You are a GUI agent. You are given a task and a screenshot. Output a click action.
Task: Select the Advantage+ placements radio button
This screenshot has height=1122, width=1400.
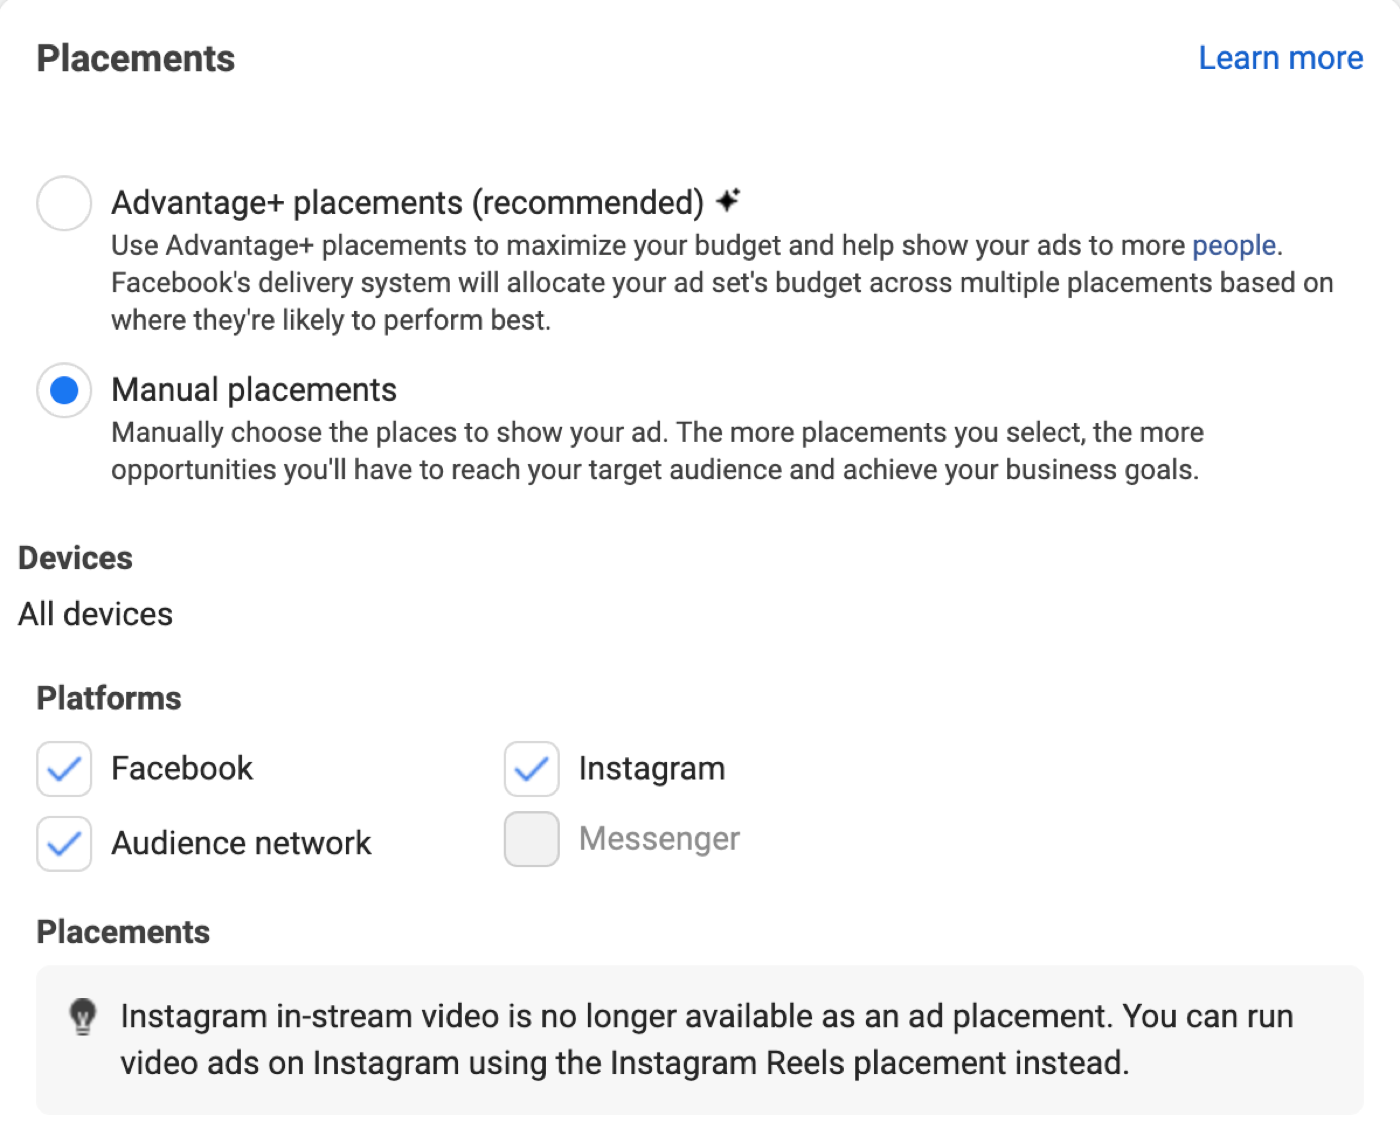63,203
